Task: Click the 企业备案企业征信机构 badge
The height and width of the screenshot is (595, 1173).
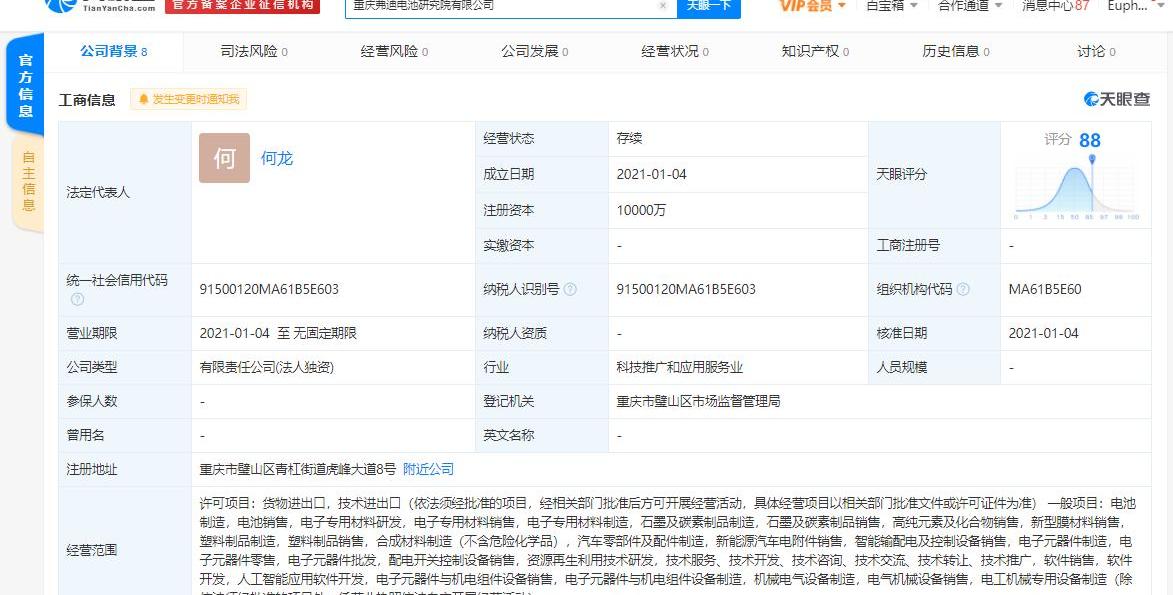Action: tap(245, 6)
